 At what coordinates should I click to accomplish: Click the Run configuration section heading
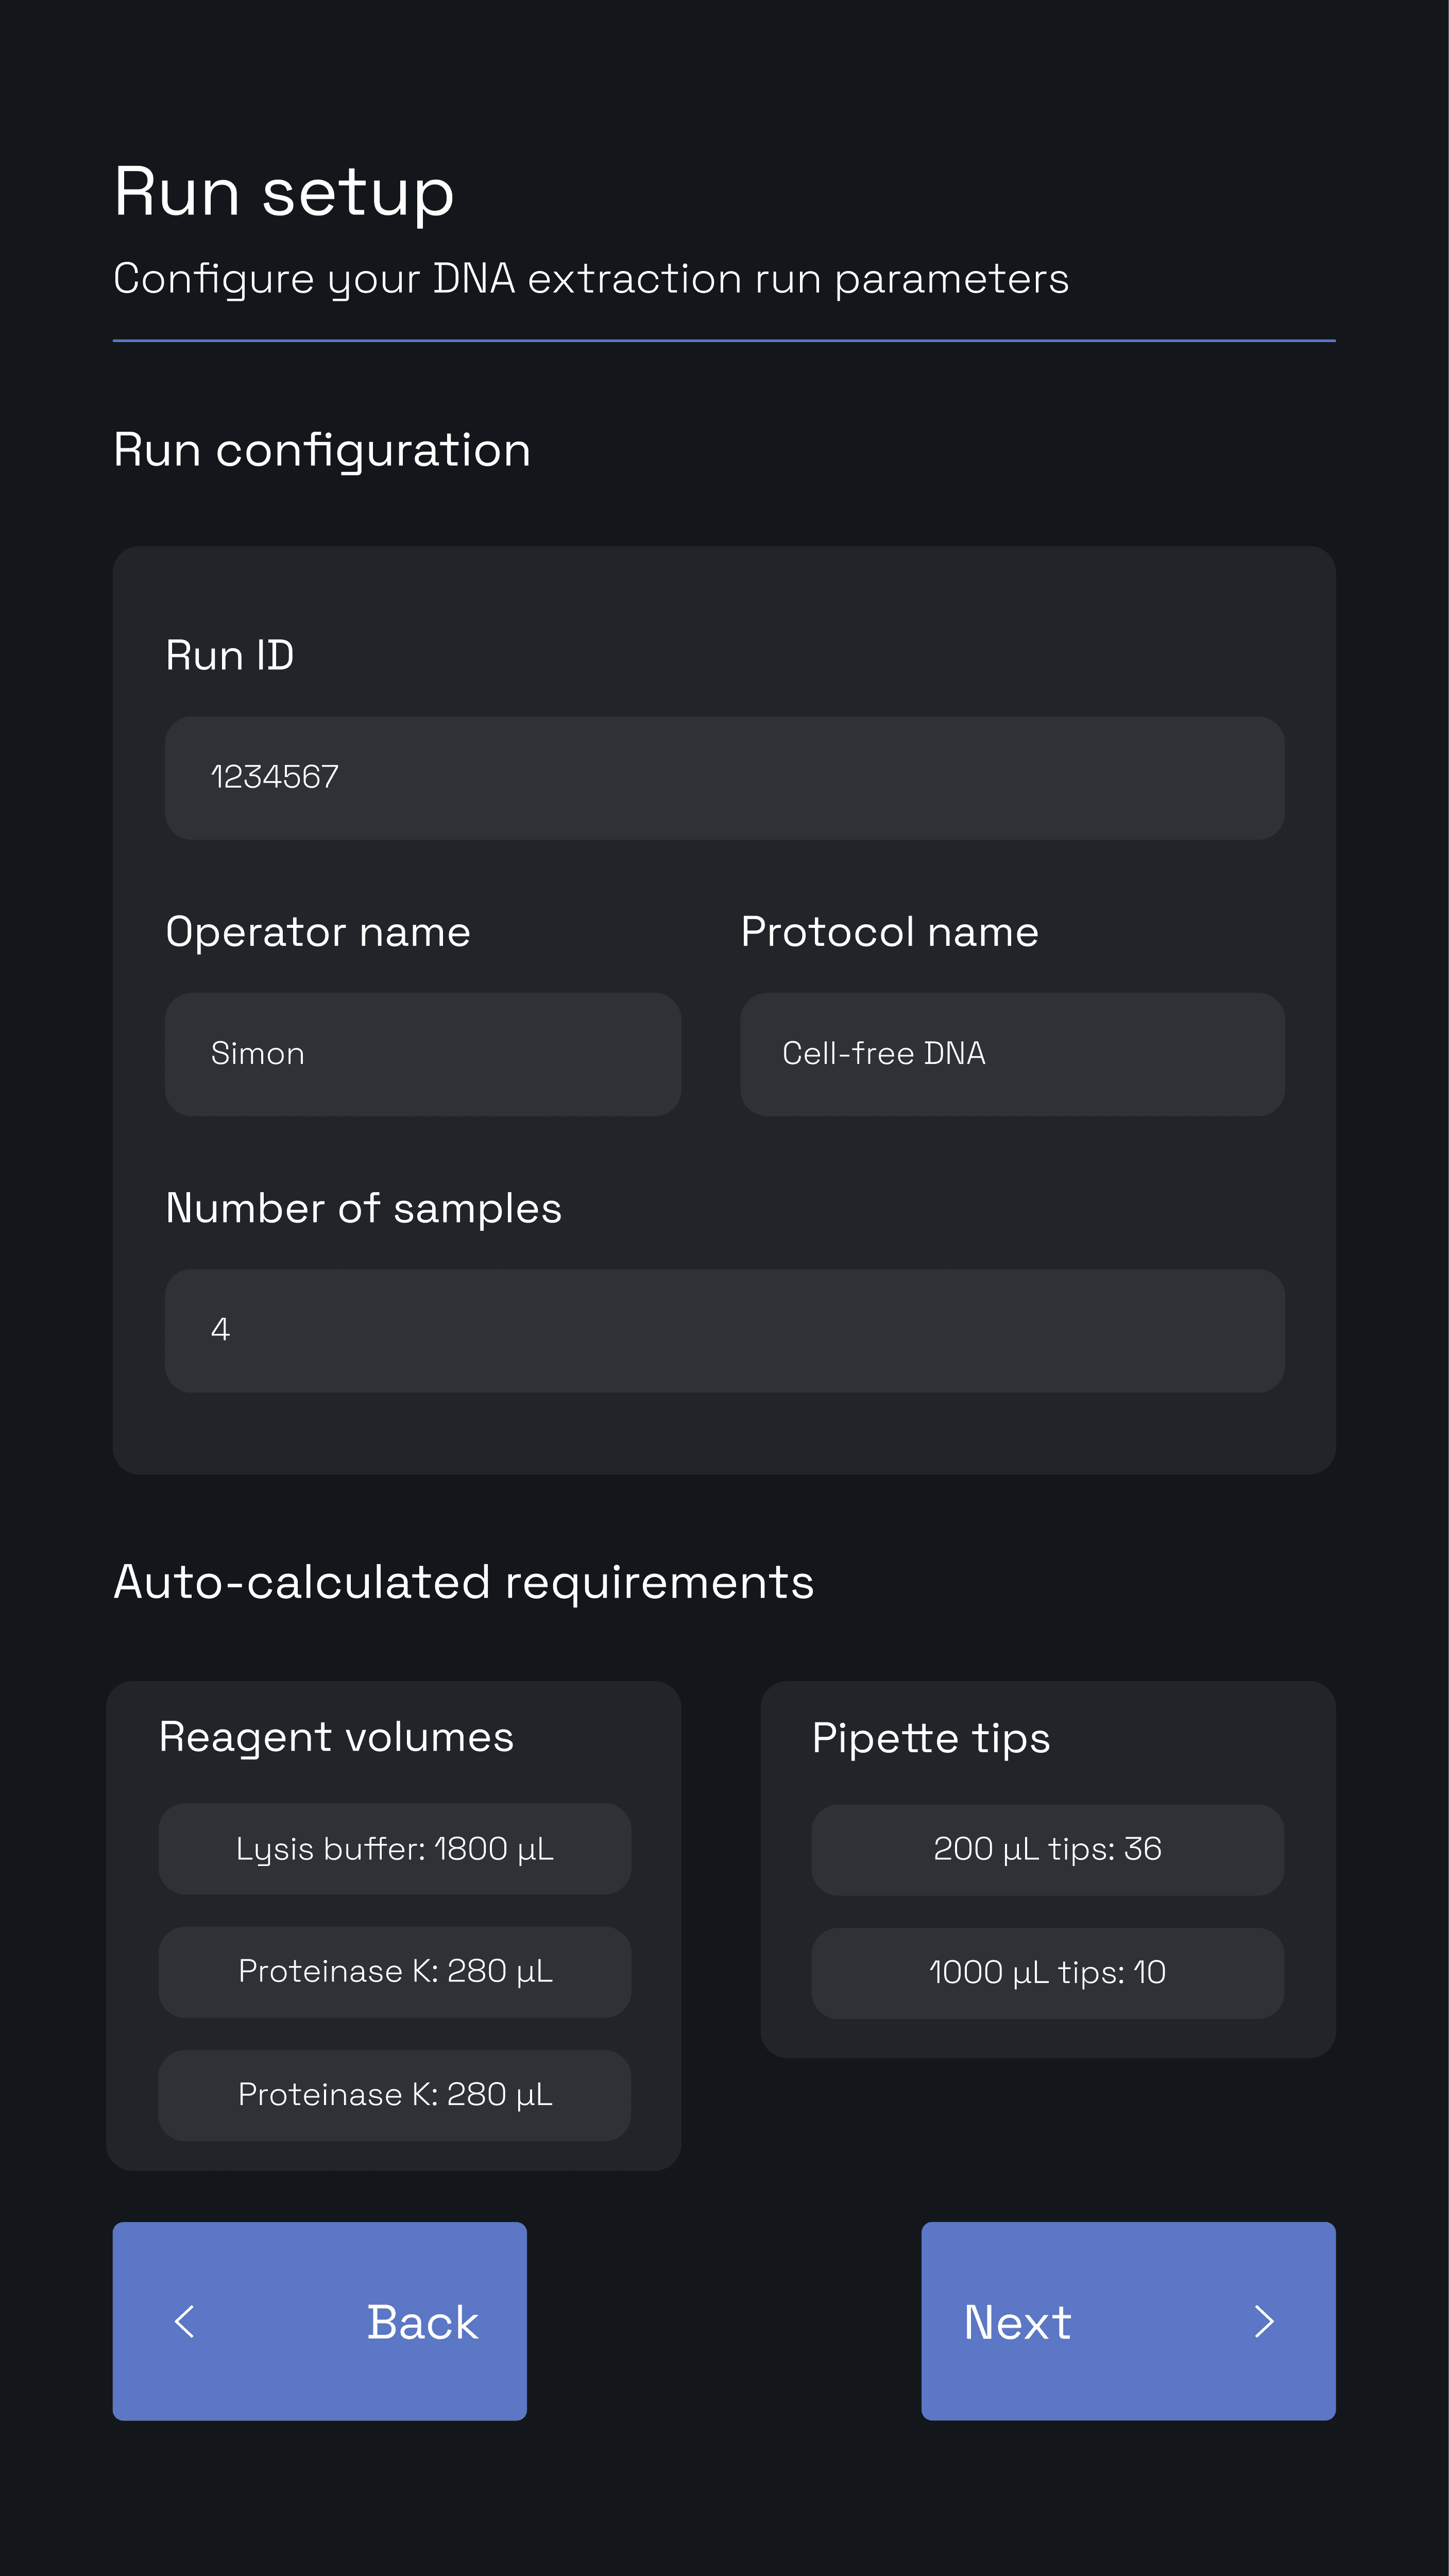click(321, 450)
